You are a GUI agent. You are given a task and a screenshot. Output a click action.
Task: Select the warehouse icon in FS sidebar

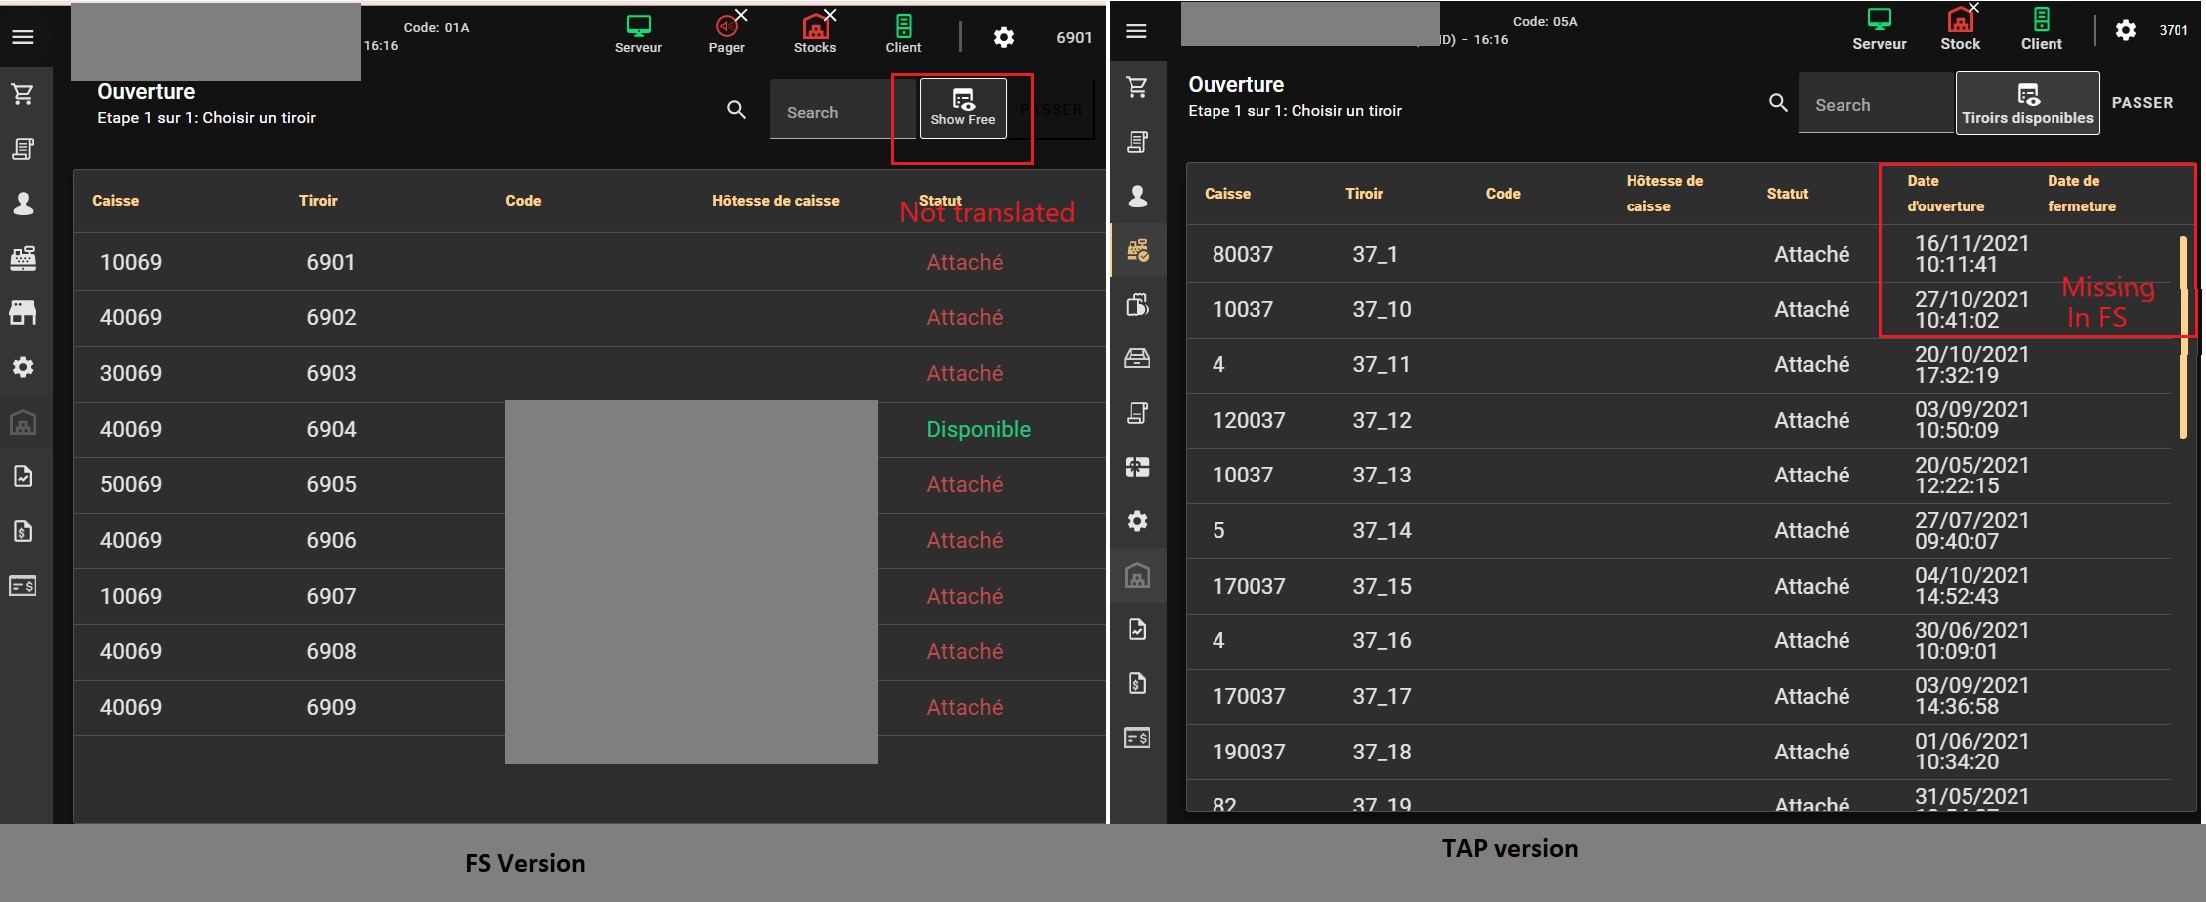pyautogui.click(x=23, y=422)
